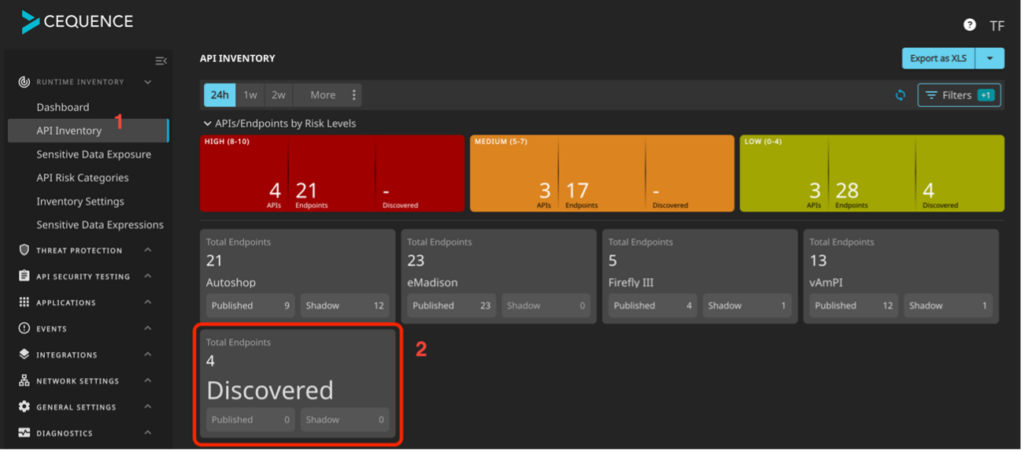Expand the General Settings chevron
Image resolution: width=1024 pixels, height=452 pixels.
click(x=148, y=407)
